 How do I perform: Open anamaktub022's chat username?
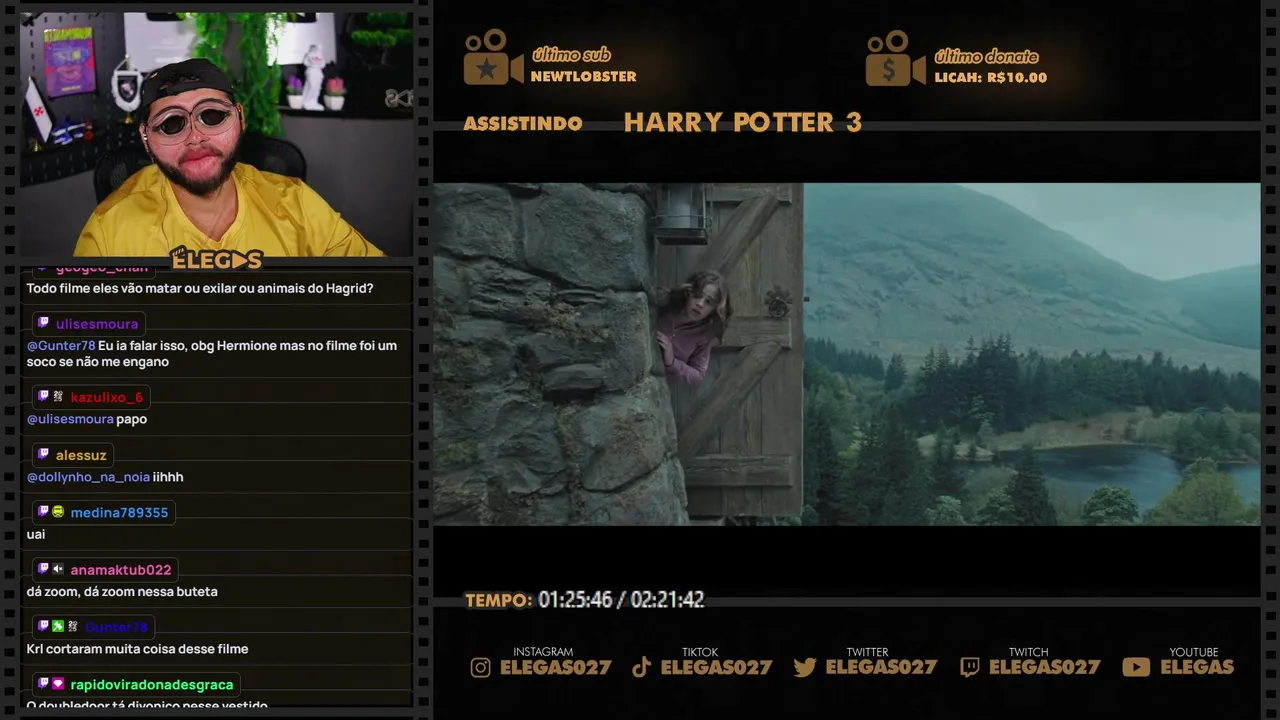tap(121, 570)
